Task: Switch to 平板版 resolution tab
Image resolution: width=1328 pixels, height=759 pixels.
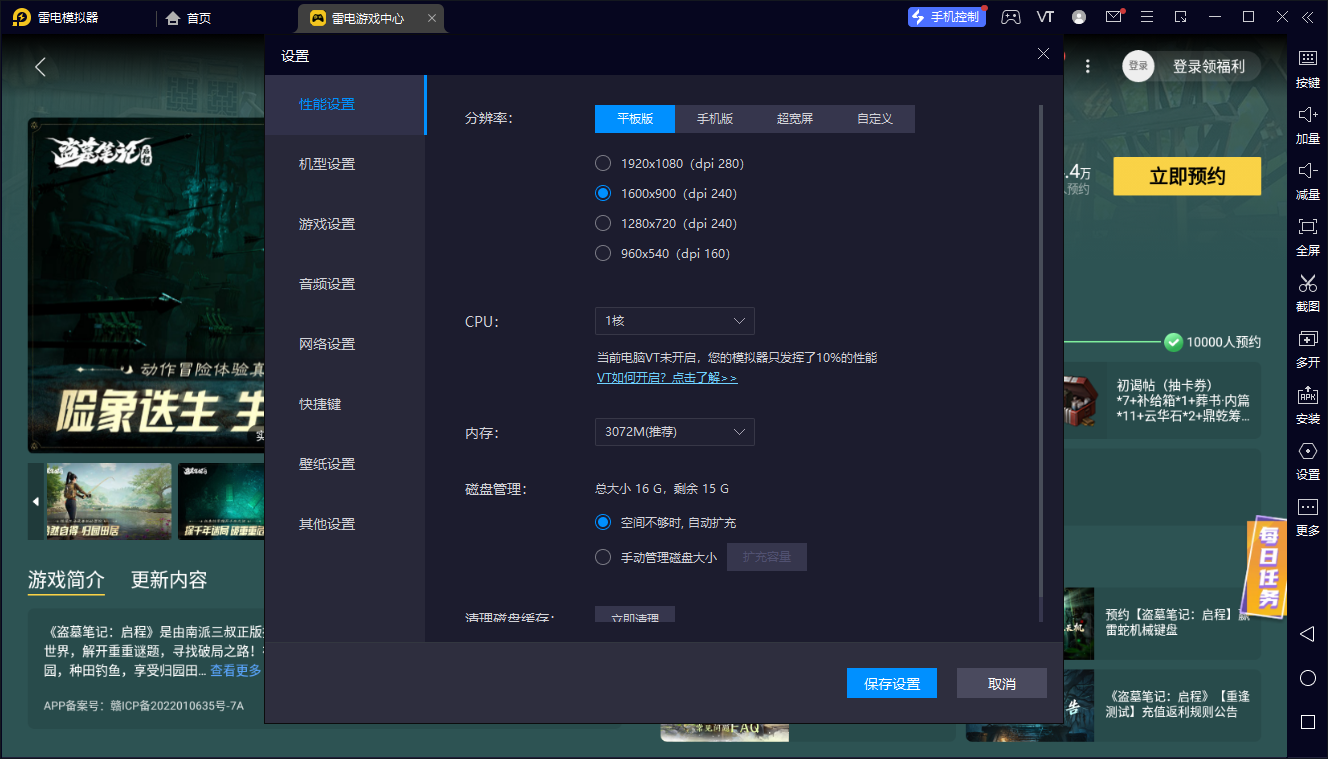Action: (x=635, y=118)
